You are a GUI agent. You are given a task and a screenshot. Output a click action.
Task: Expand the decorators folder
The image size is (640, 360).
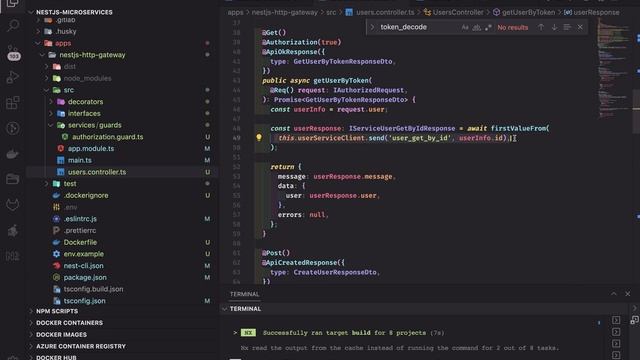[51, 102]
